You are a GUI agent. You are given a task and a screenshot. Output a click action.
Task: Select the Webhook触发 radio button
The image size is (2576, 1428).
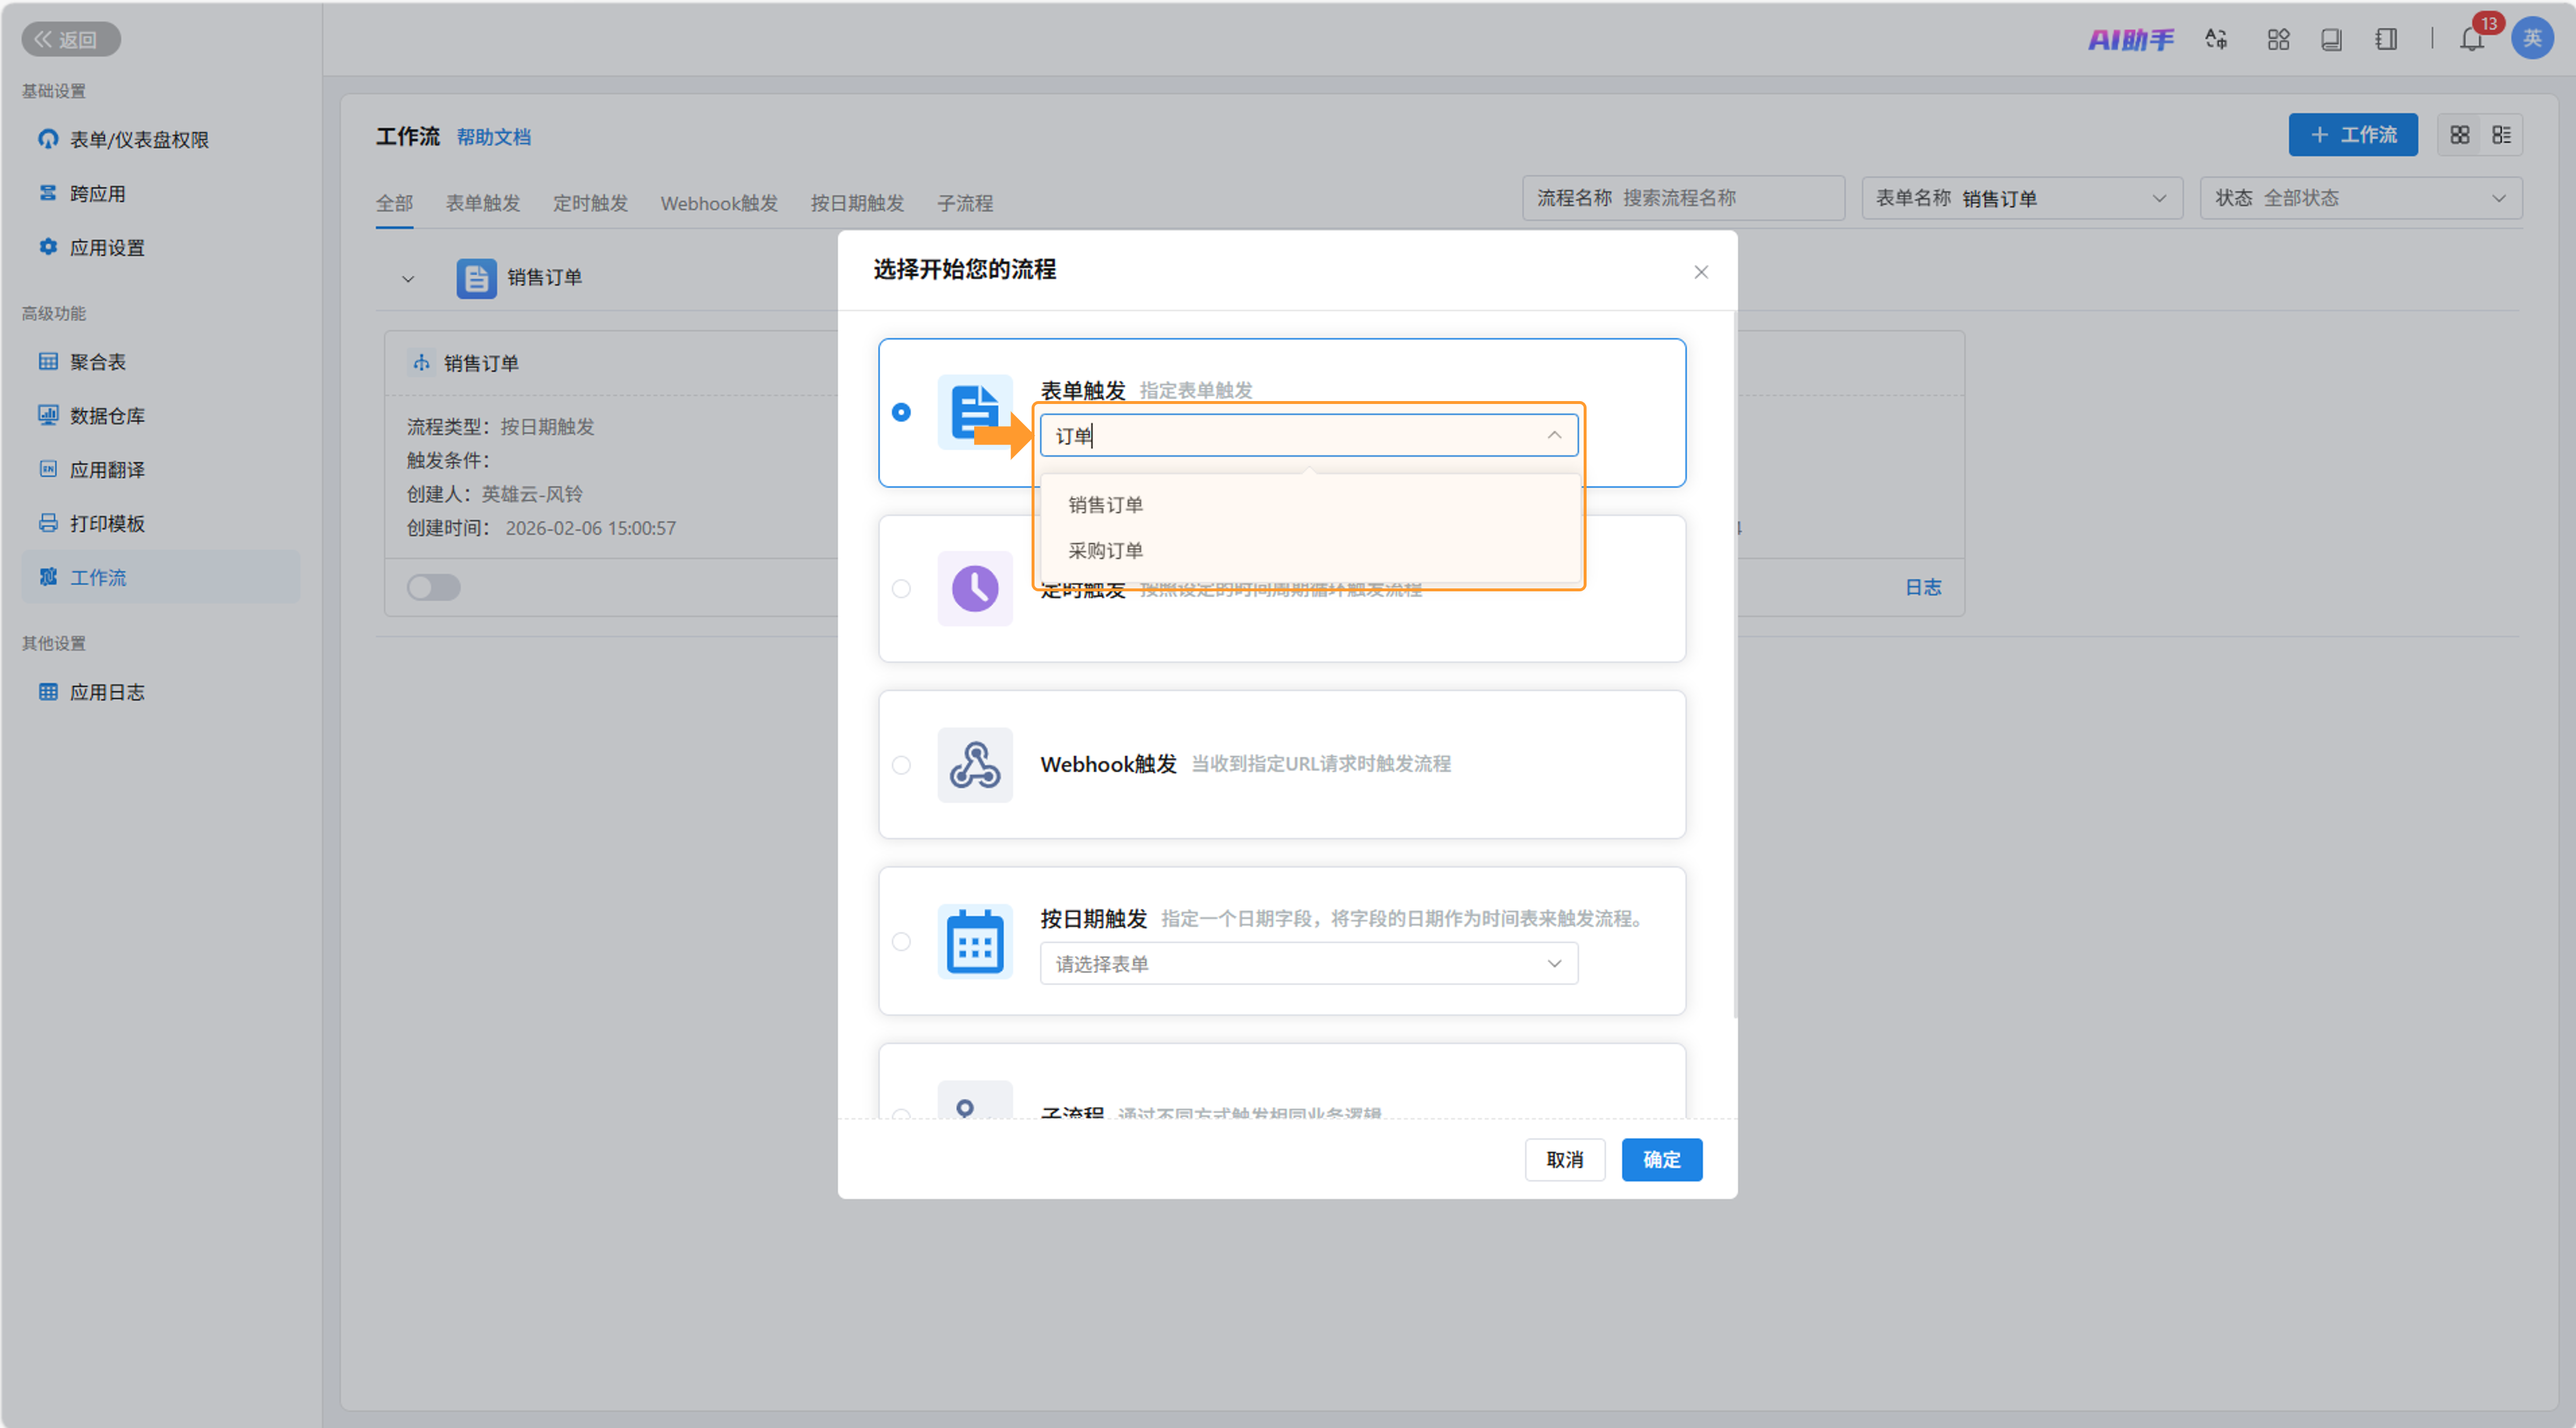point(901,765)
